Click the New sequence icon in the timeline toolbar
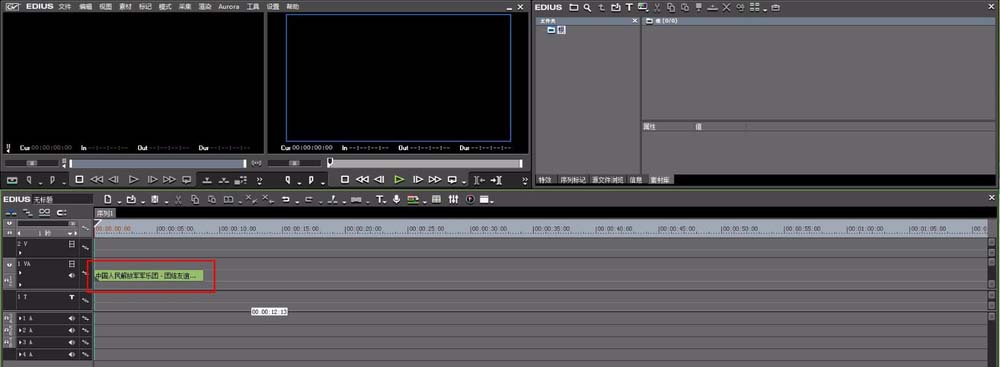 coord(107,199)
